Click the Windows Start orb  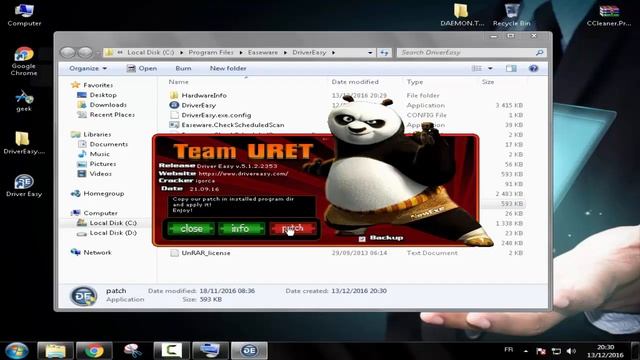pyautogui.click(x=17, y=351)
